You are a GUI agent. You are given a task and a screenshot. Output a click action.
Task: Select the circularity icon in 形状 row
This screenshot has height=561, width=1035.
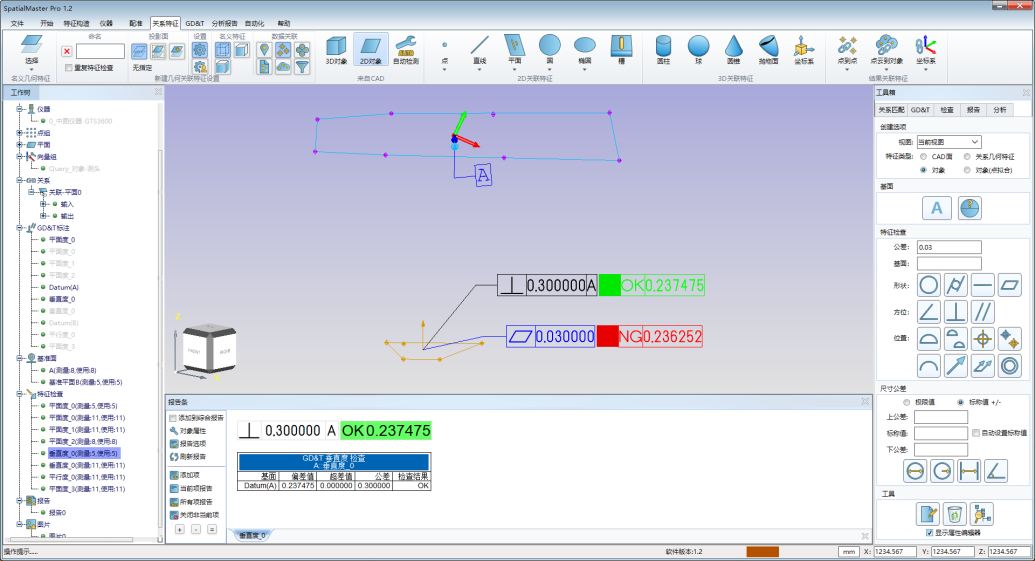point(928,285)
